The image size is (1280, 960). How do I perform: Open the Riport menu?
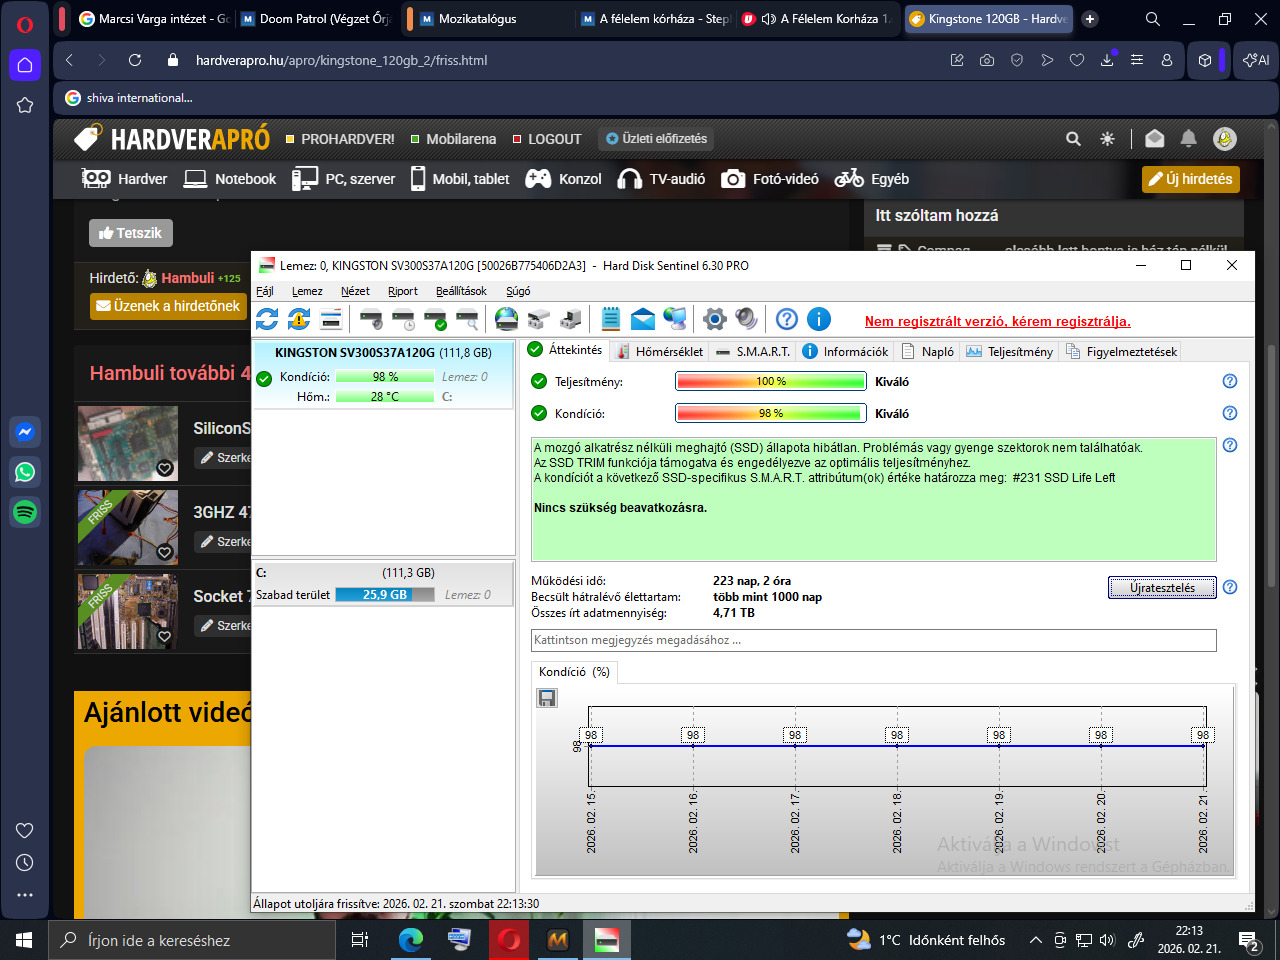pos(403,291)
